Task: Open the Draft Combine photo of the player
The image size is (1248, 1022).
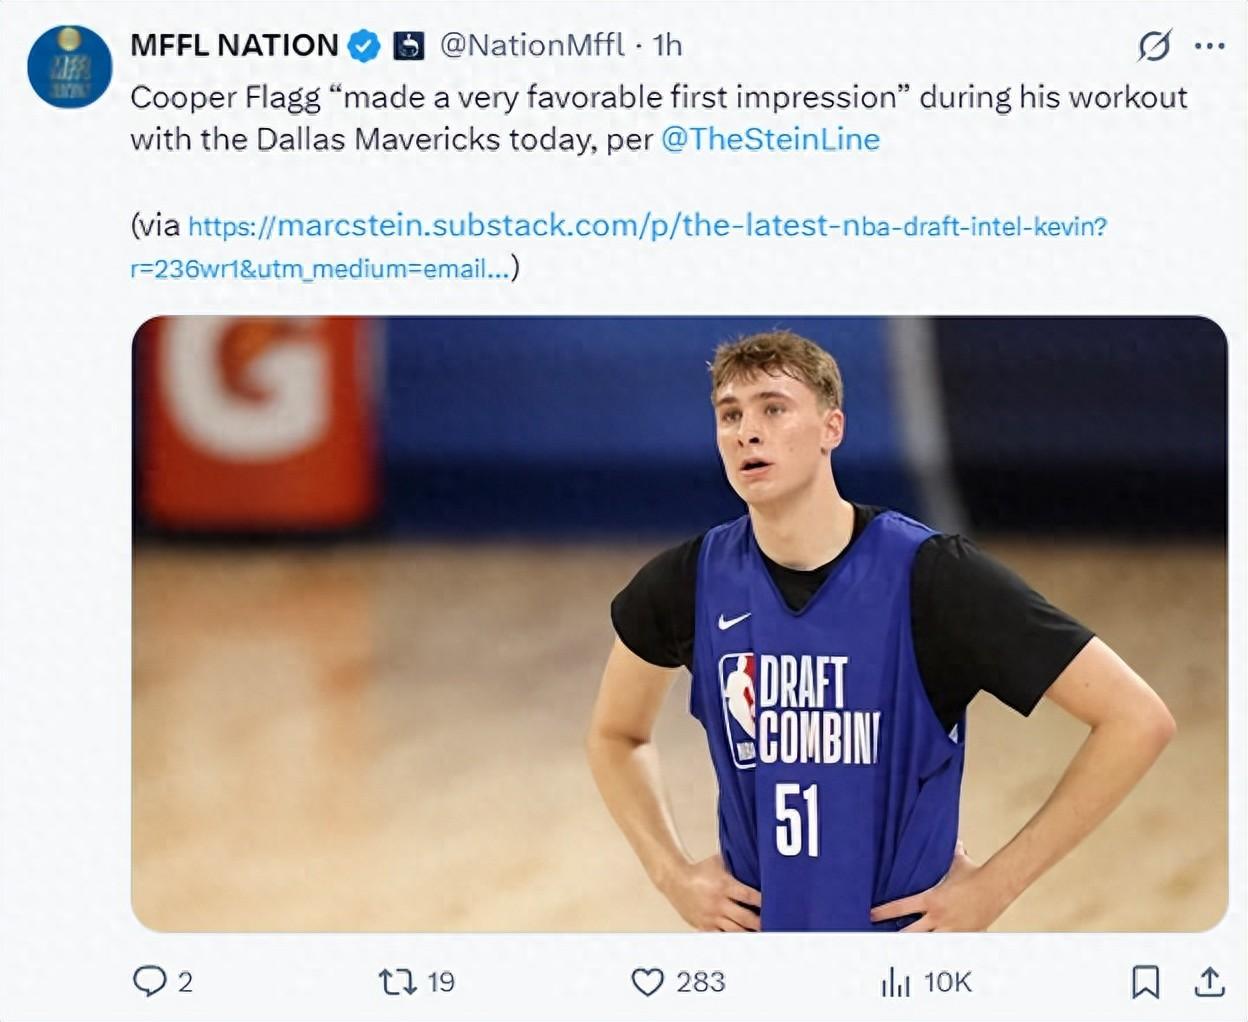Action: click(679, 624)
